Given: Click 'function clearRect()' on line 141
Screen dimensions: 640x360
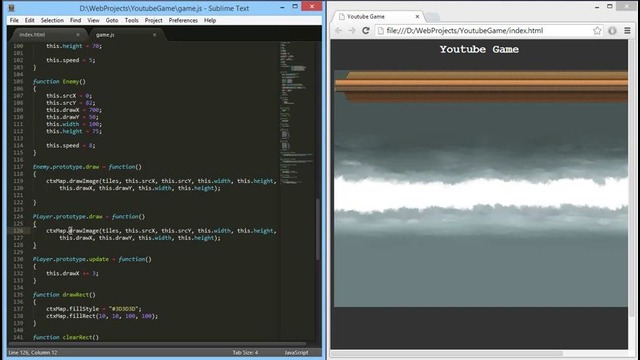Looking at the screenshot, I should click(x=66, y=337).
